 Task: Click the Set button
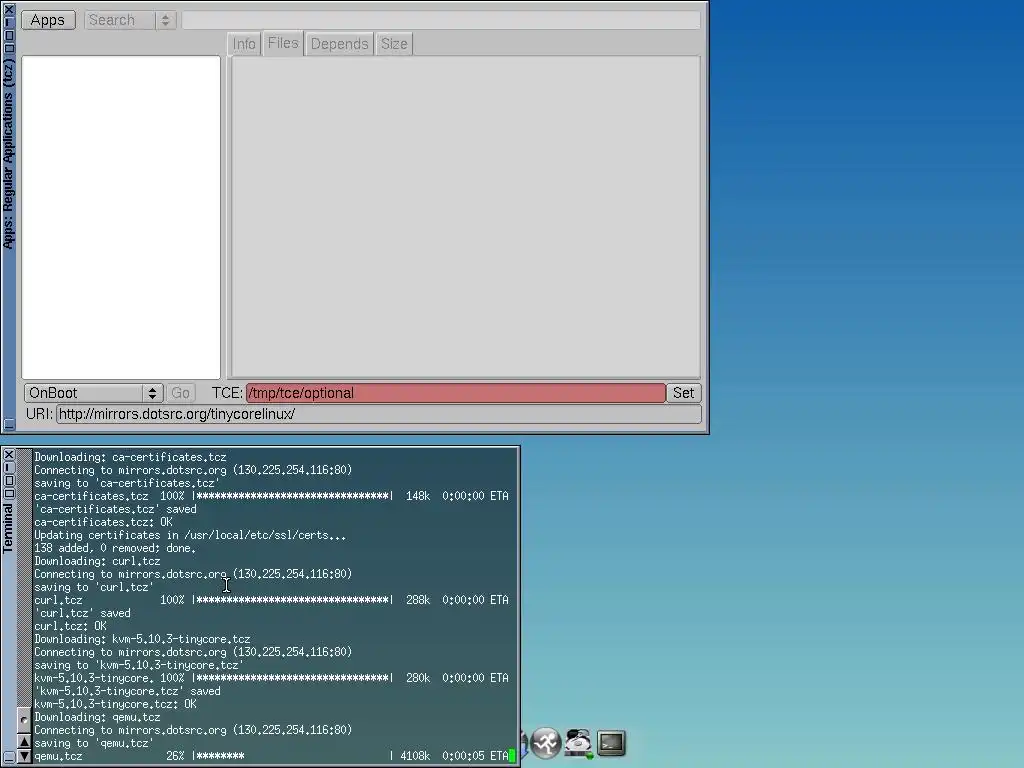(683, 393)
